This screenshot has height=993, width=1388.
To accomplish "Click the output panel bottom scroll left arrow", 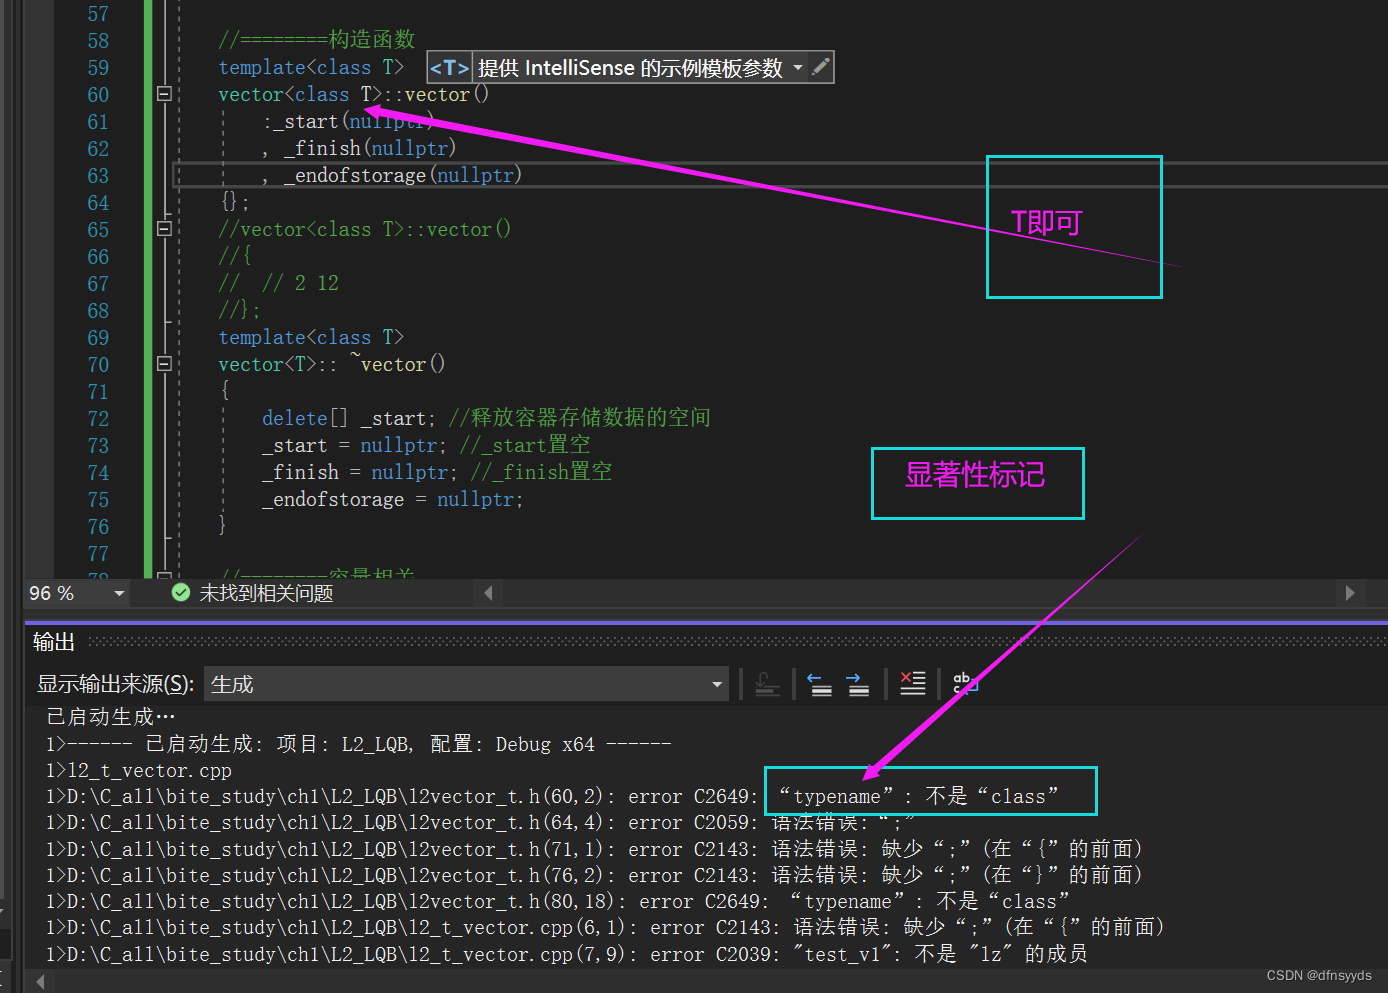I will 40,983.
